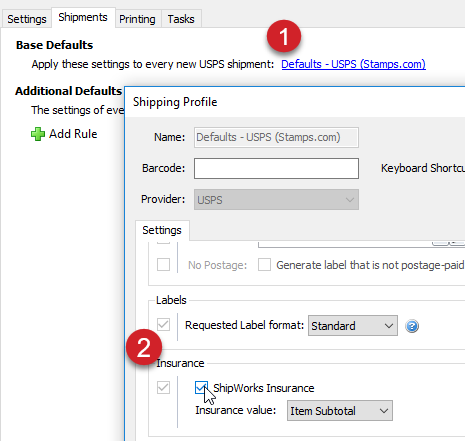Click the Keyboard Shortcut label

click(423, 168)
